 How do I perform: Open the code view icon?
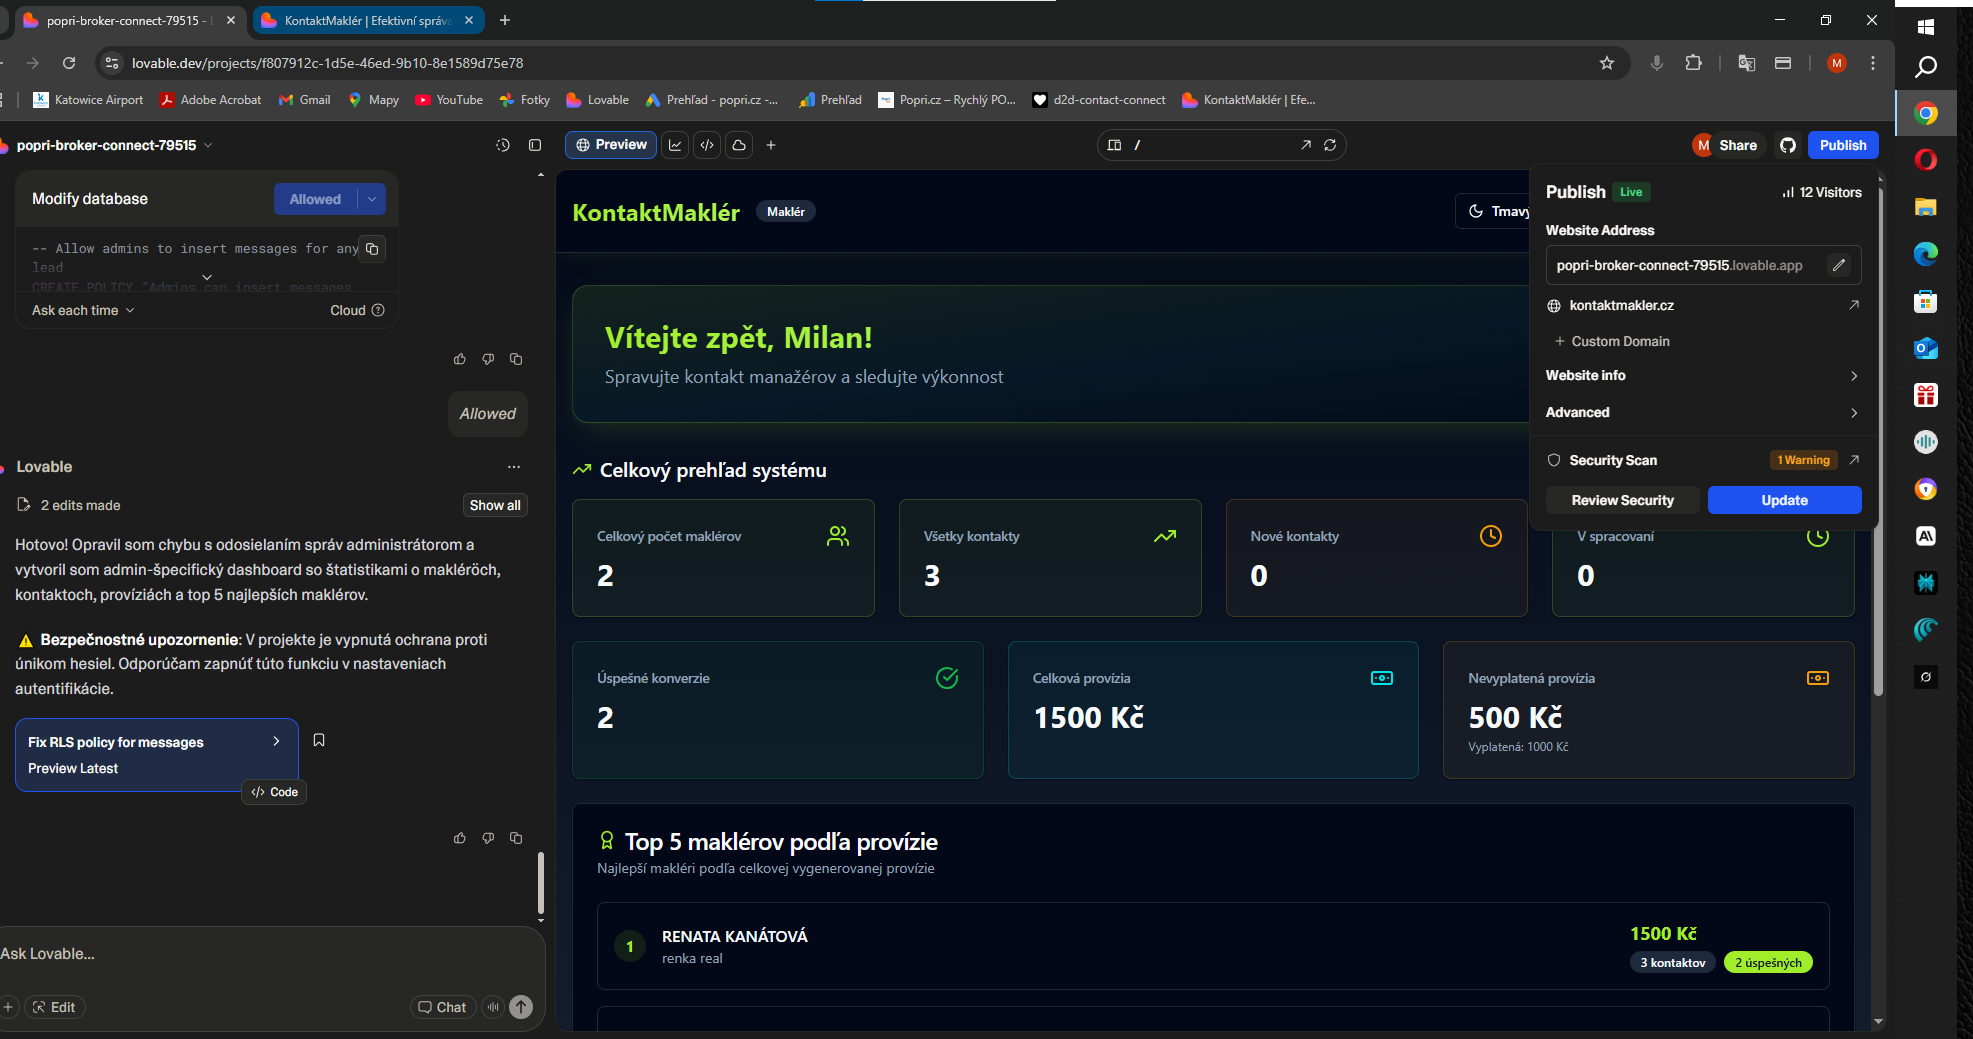pyautogui.click(x=707, y=145)
